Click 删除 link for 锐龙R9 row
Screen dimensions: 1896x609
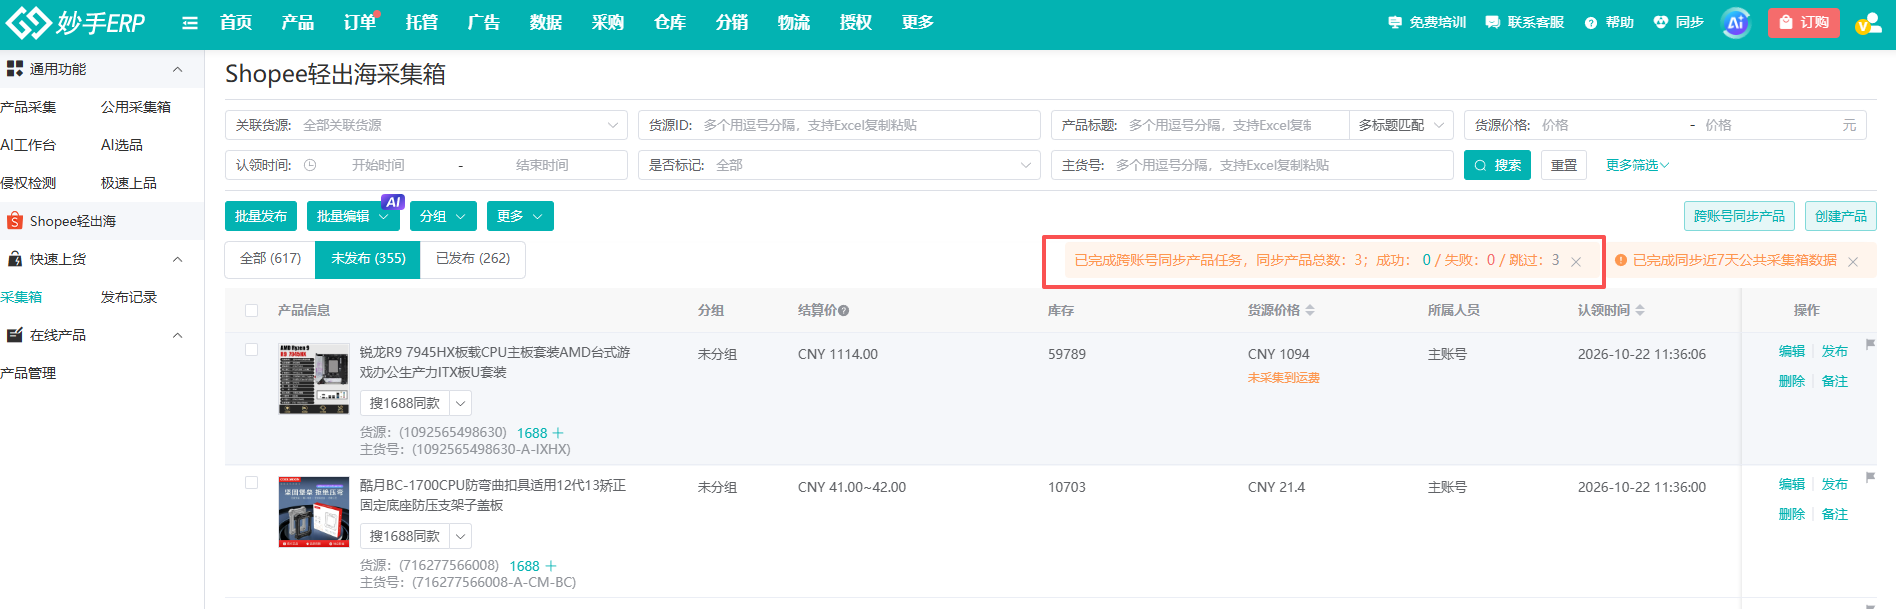tap(1792, 381)
